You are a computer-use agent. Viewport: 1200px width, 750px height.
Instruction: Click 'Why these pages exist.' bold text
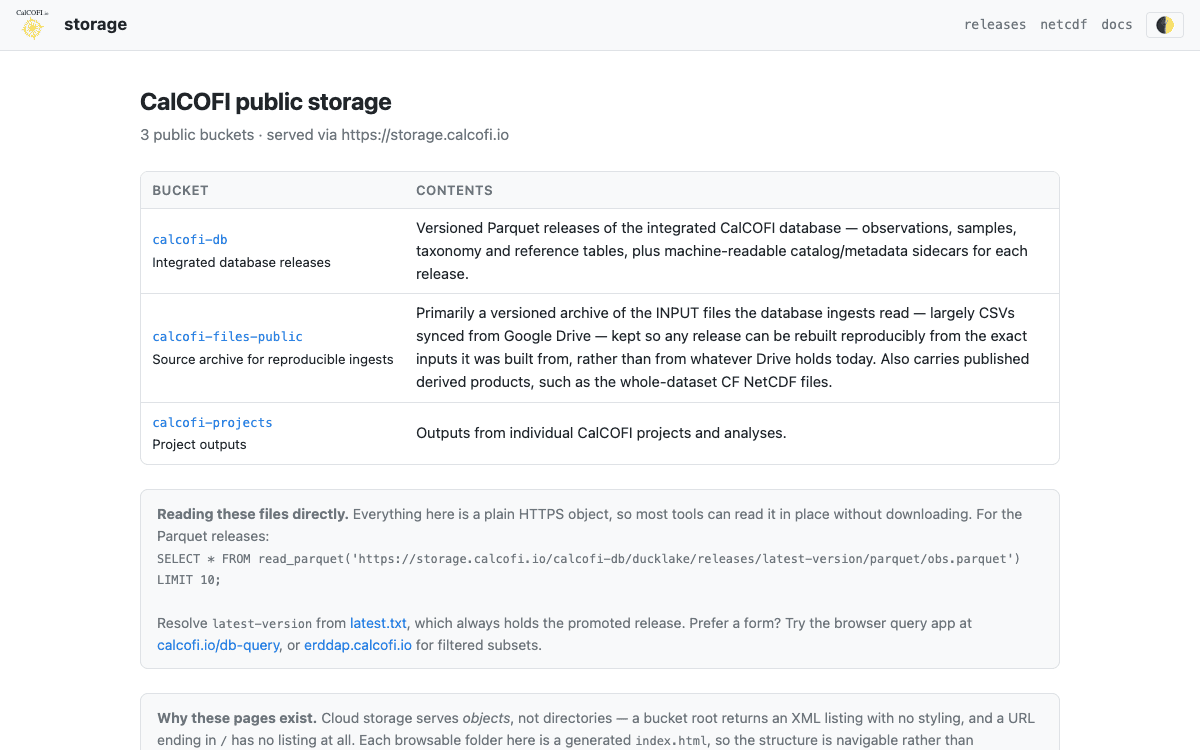tap(237, 719)
